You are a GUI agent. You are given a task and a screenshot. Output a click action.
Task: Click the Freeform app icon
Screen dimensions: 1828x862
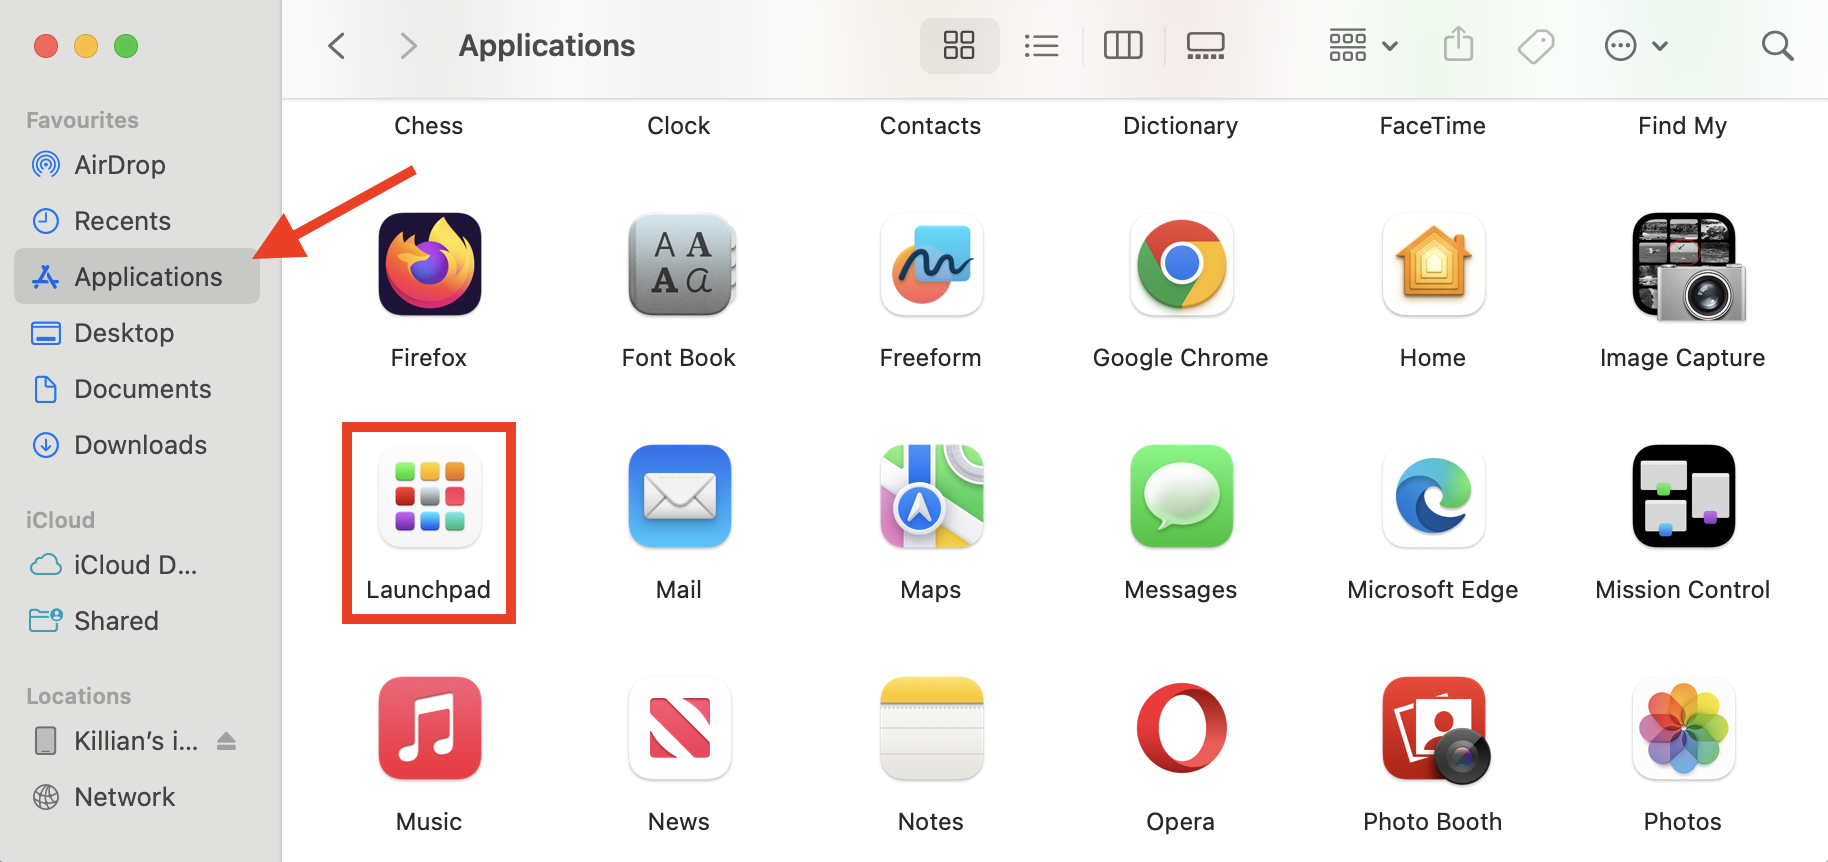pyautogui.click(x=931, y=264)
